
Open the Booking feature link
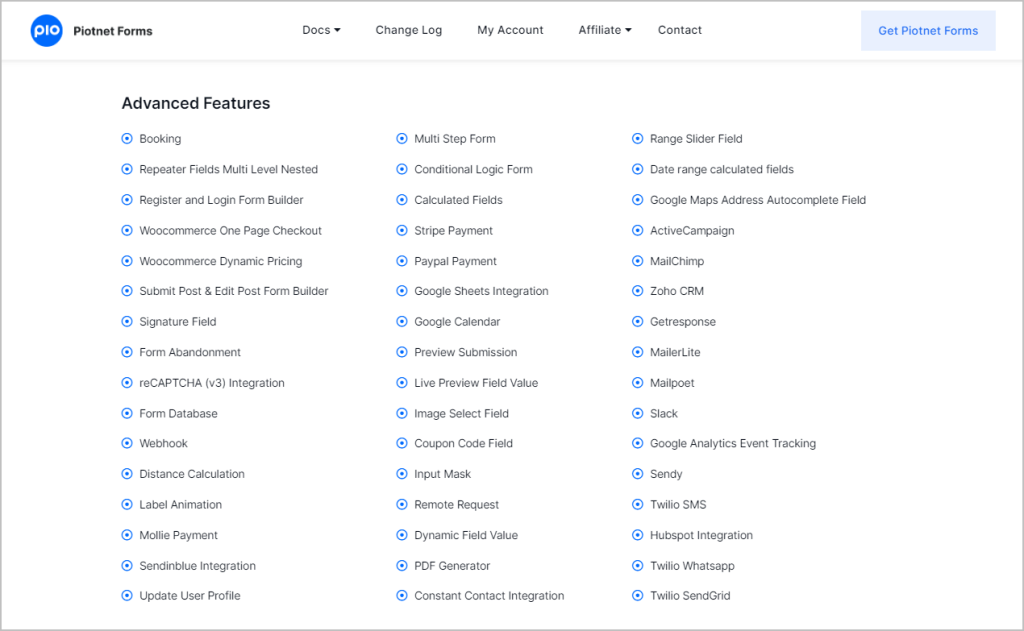[x=160, y=138]
